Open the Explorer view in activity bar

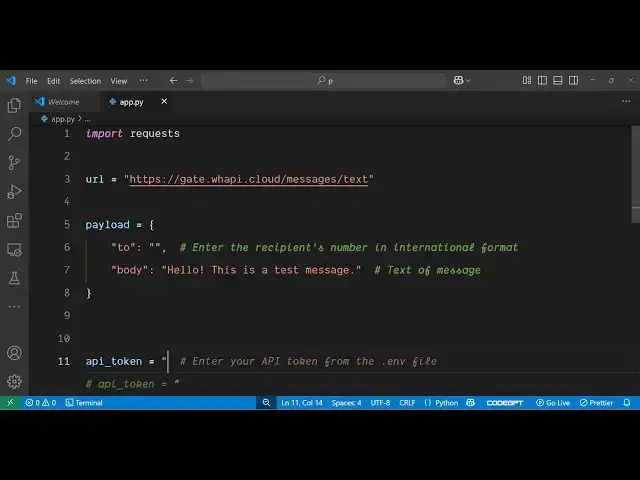click(x=14, y=105)
